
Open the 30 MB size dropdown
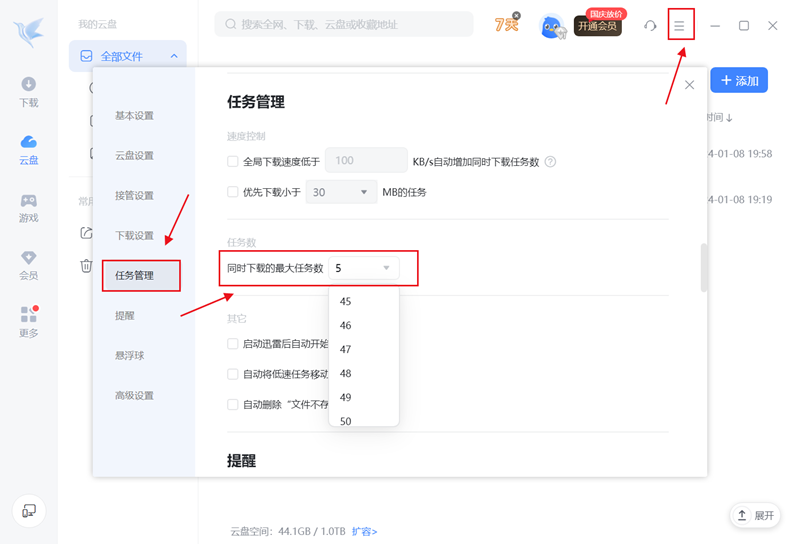pos(341,192)
